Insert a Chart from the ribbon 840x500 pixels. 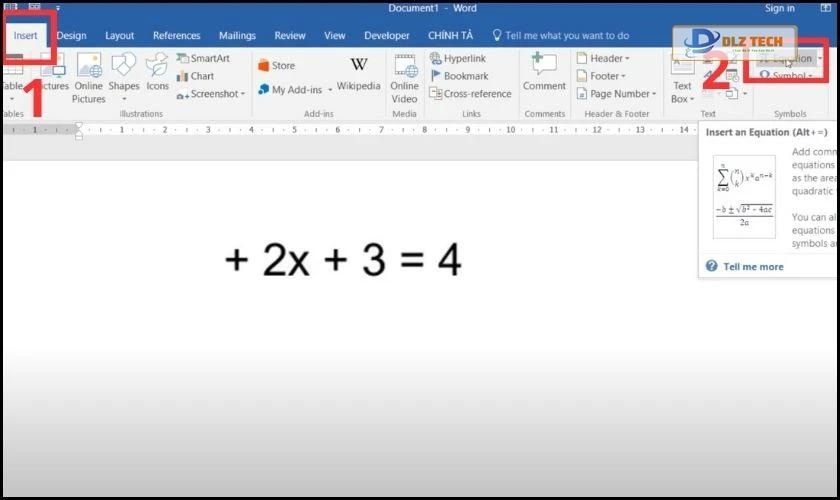tap(196, 76)
